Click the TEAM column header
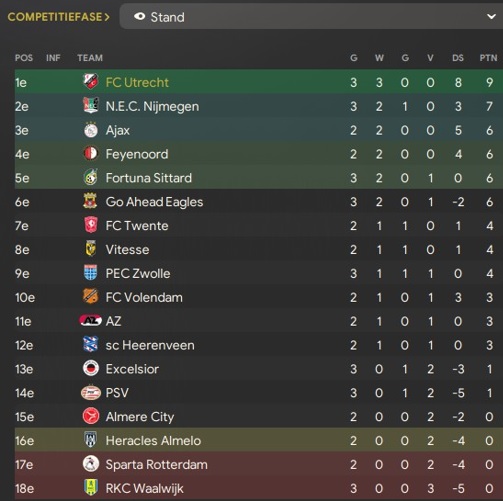 click(90, 58)
